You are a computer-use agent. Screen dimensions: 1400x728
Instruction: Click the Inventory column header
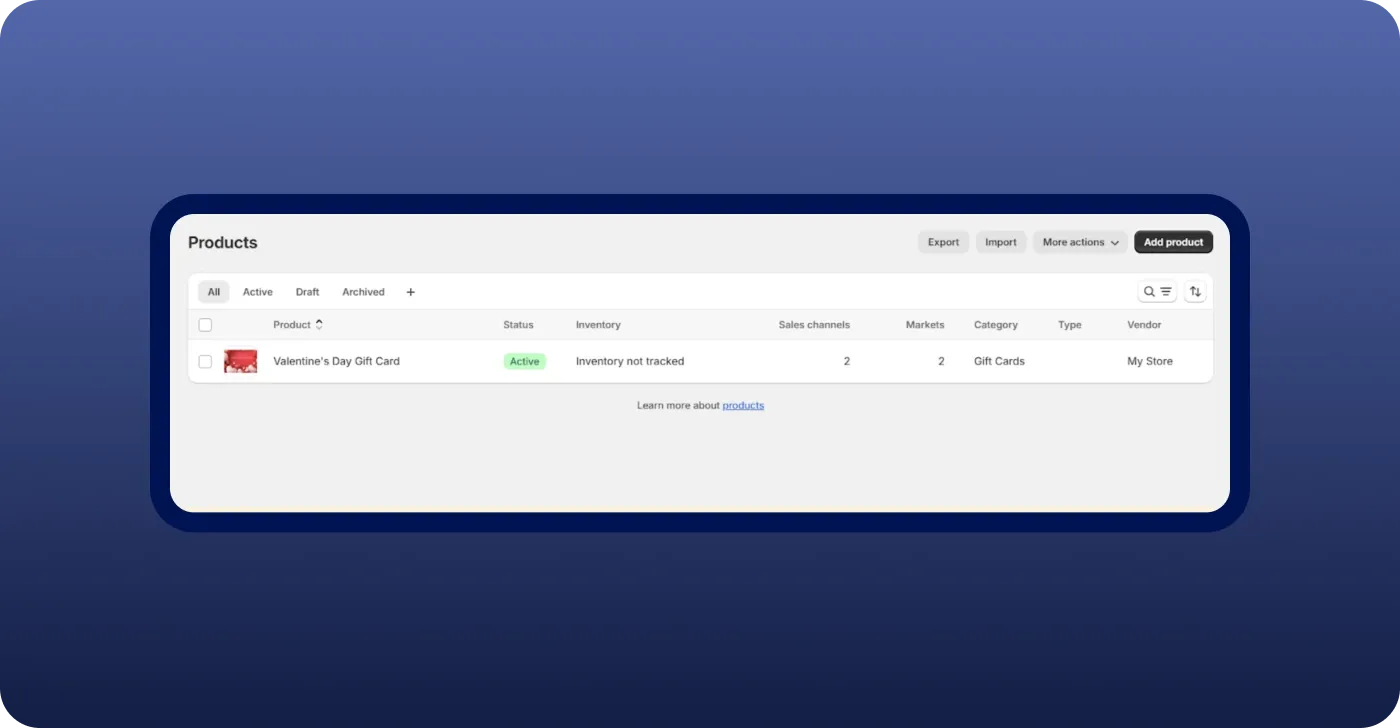click(598, 325)
